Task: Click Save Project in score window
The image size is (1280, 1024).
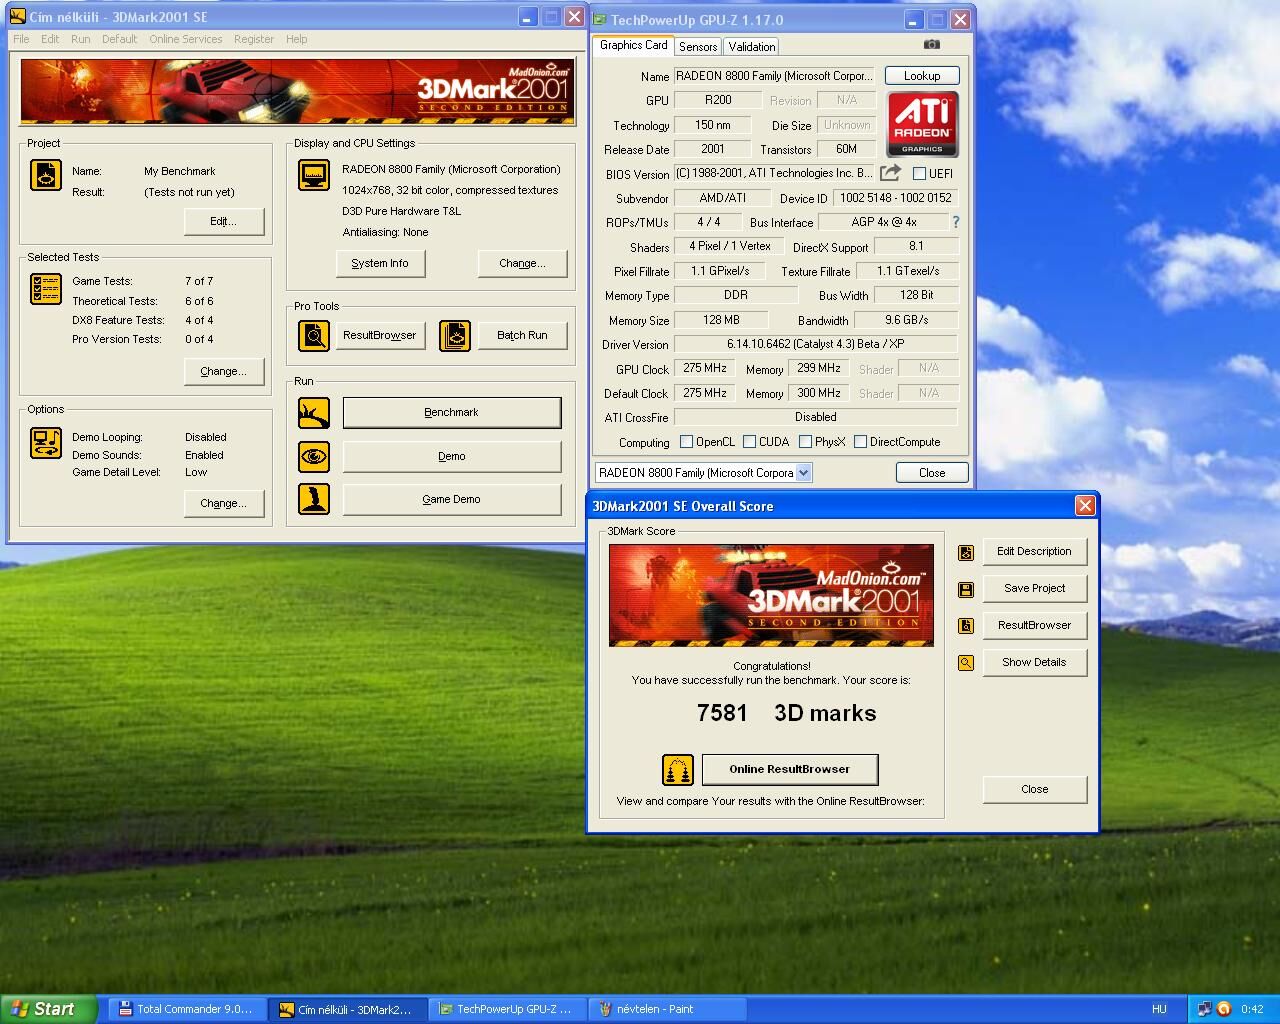Action: pyautogui.click(x=1035, y=588)
